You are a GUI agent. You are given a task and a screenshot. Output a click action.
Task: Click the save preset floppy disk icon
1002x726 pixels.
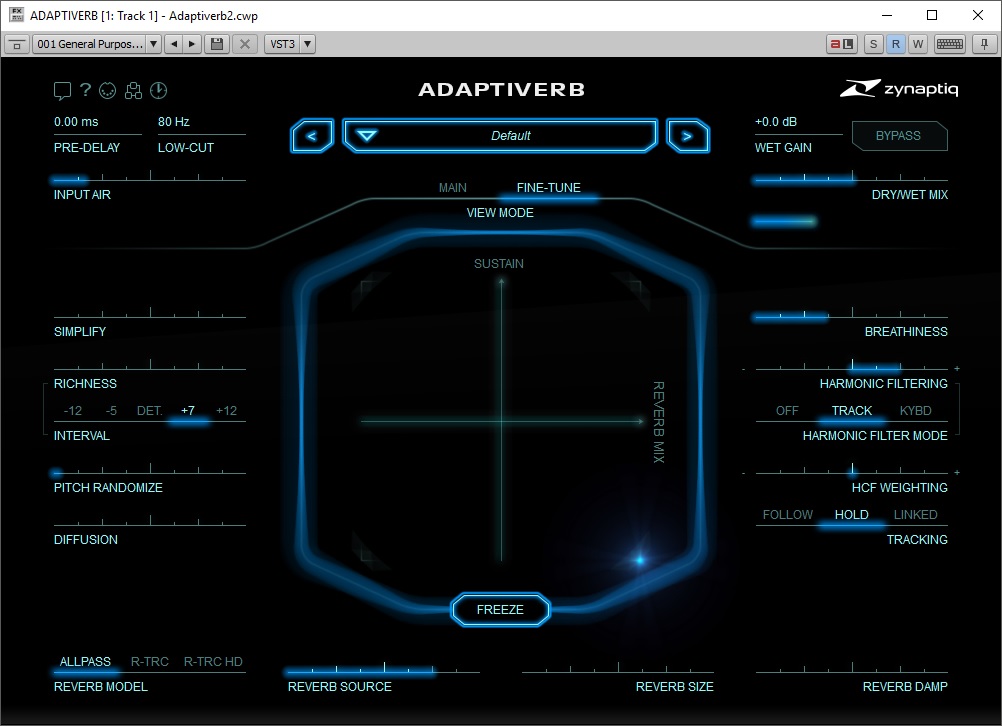point(217,44)
